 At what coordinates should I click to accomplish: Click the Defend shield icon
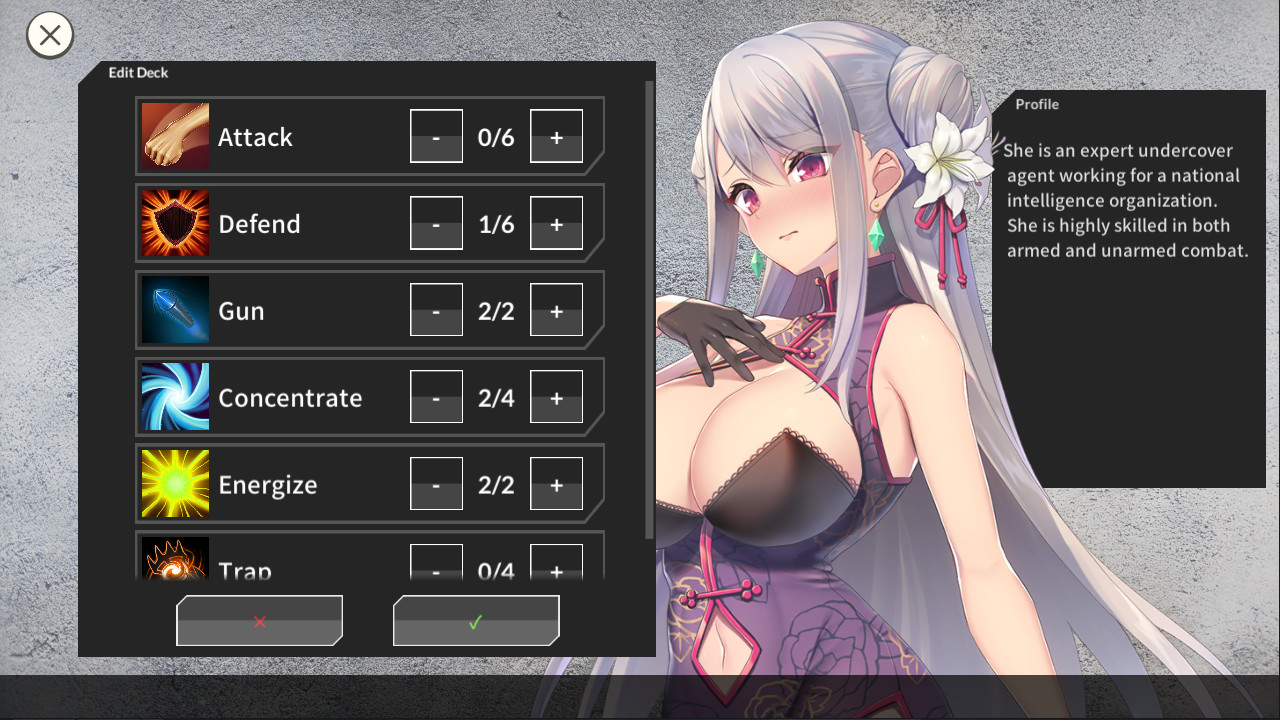click(175, 223)
